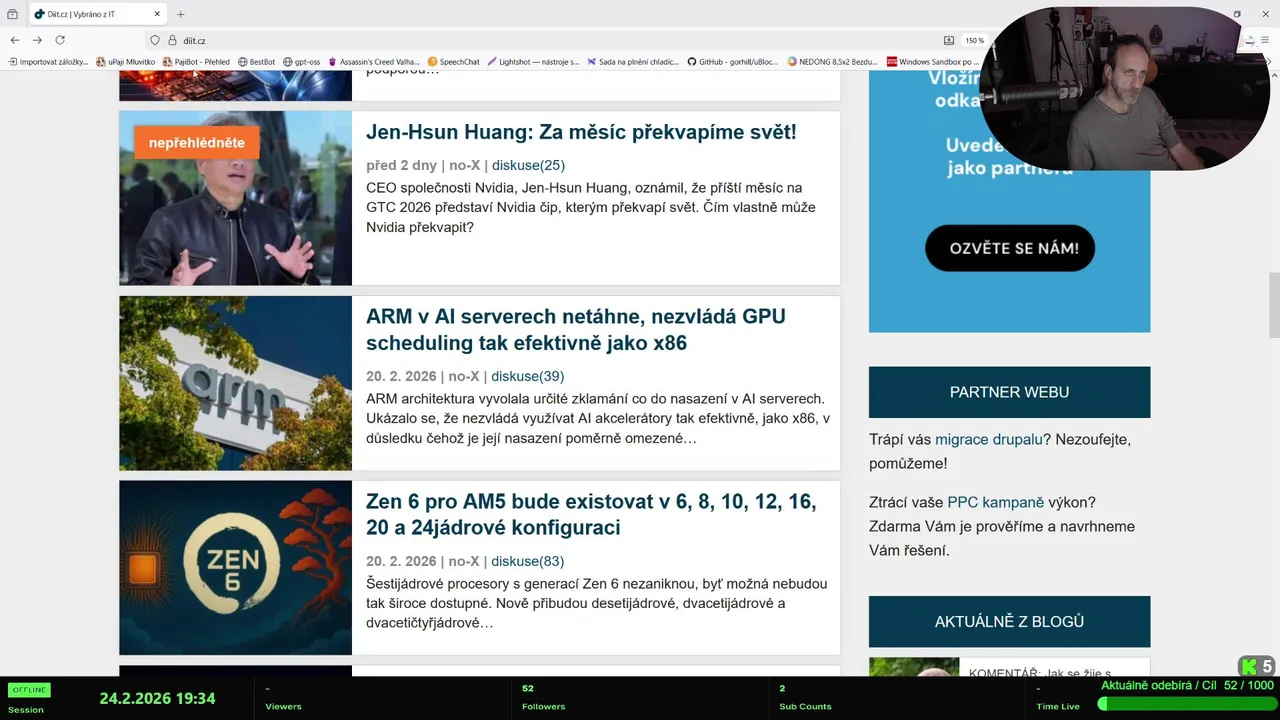The height and width of the screenshot is (720, 1280).
Task: Open diskuse(25) under Jen-Hsun Huang article
Action: click(528, 166)
